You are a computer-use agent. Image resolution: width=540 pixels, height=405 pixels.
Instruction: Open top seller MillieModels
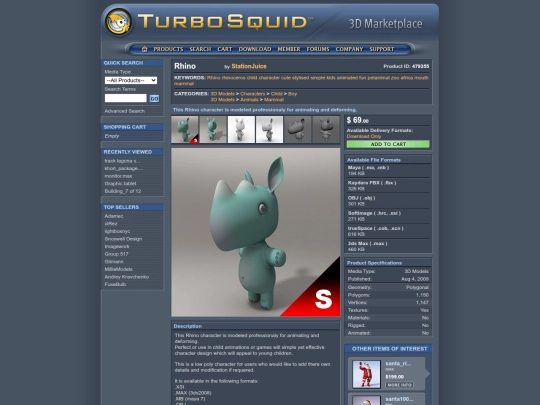[x=118, y=269]
